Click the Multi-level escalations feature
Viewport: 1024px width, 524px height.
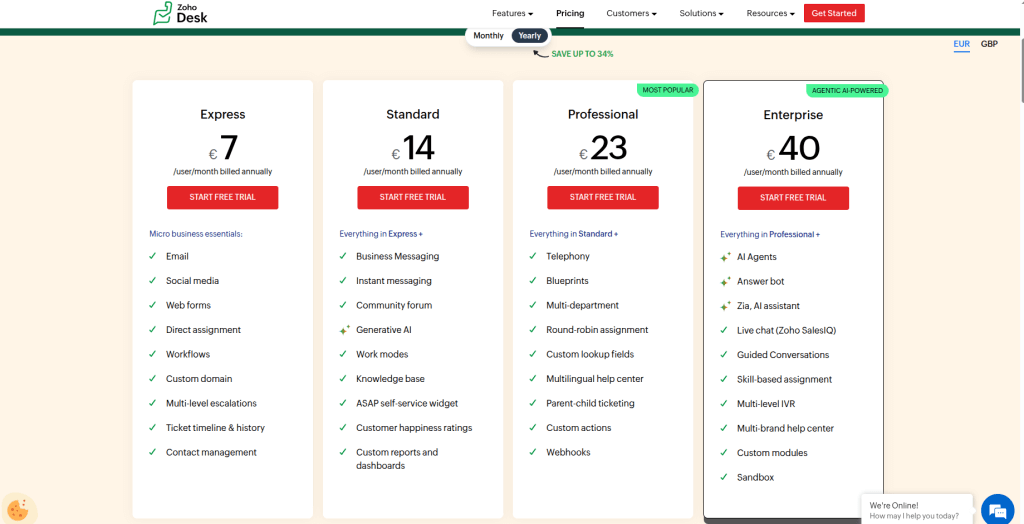[x=211, y=403]
